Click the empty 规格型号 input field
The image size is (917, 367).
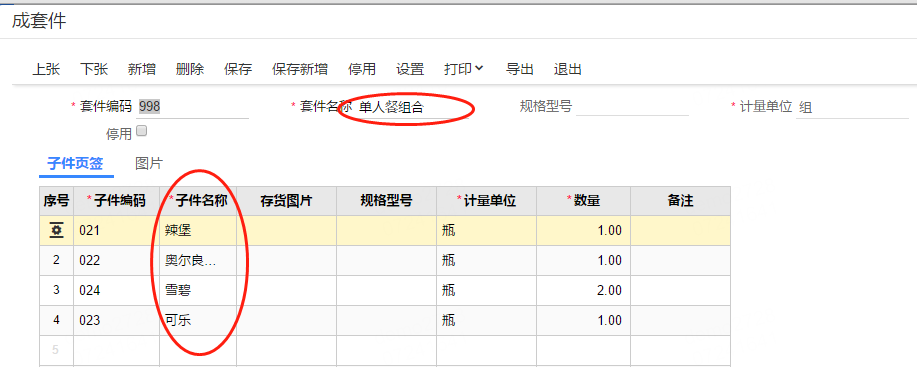[632, 106]
